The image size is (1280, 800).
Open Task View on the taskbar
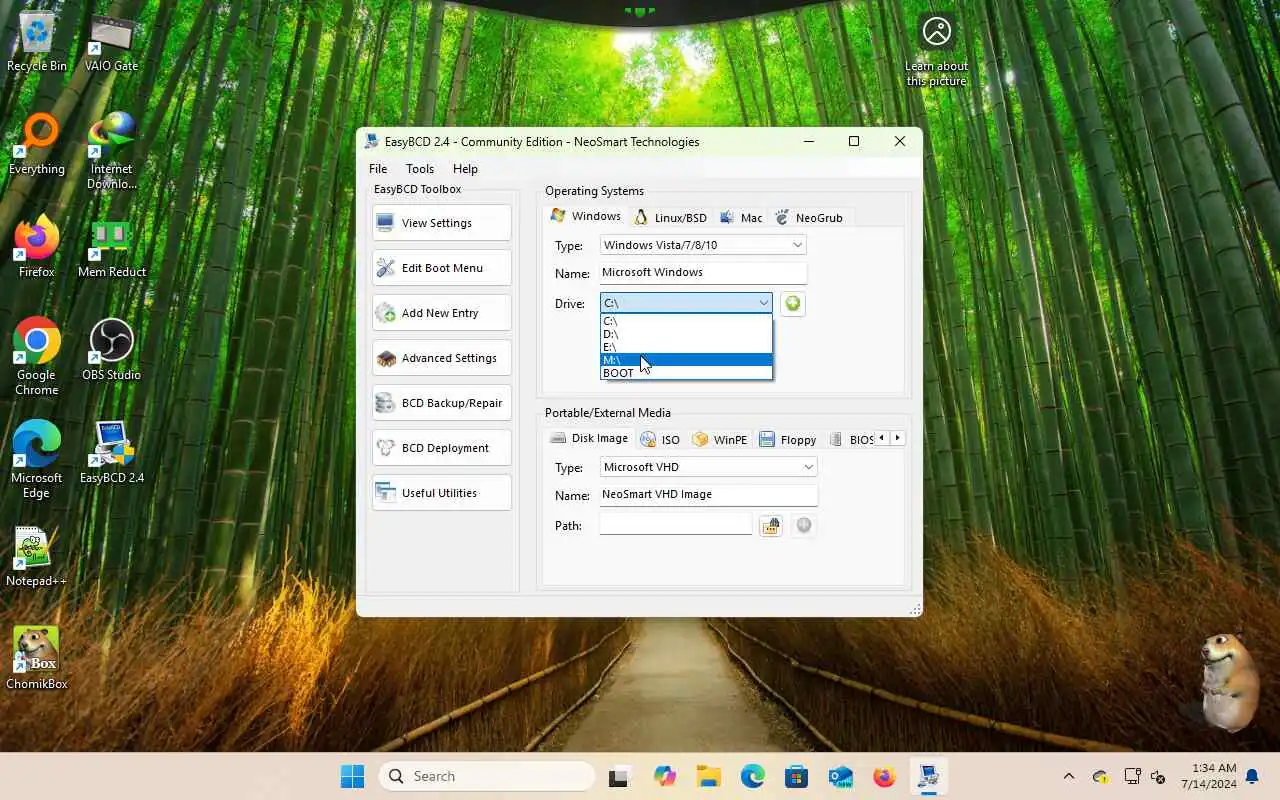point(620,776)
